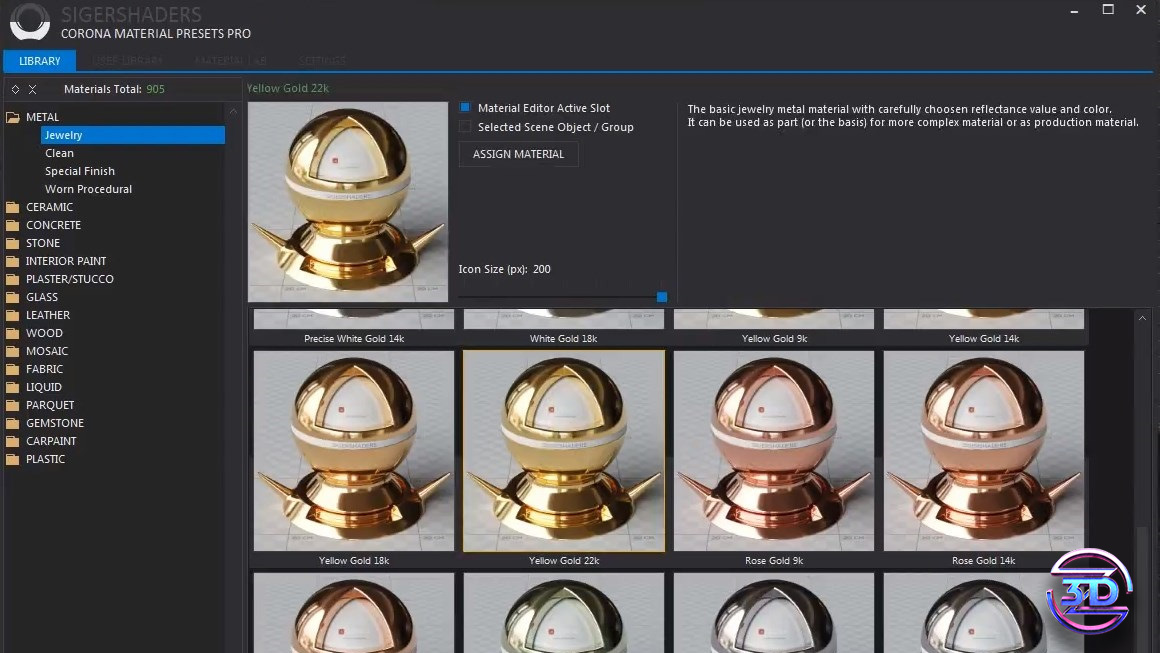Select the Rose Gold 9k material thumbnail

(x=773, y=450)
